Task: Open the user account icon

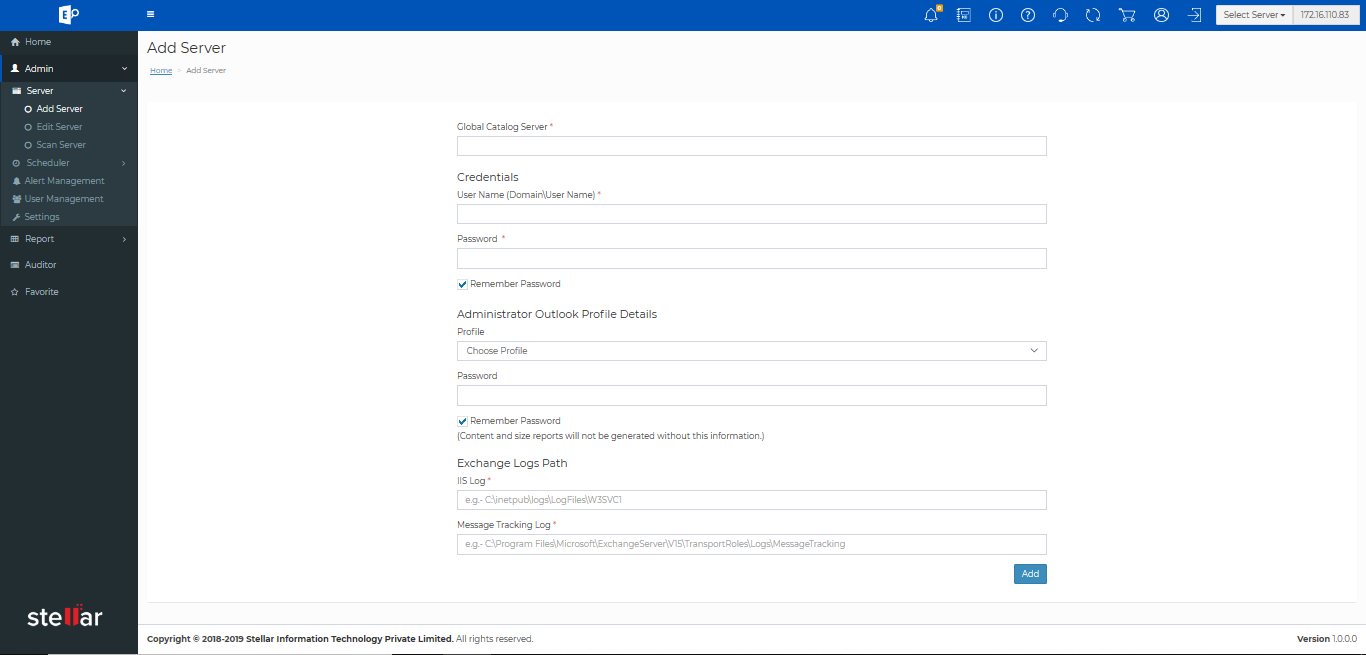Action: 1161,15
